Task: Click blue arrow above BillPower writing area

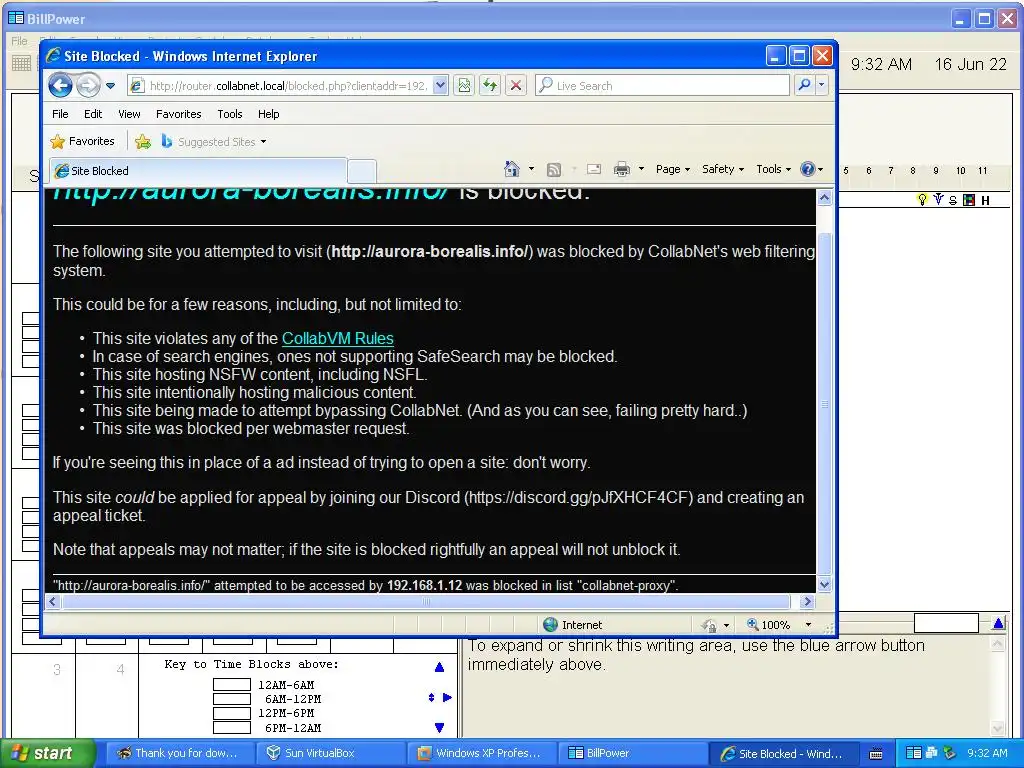Action: [999, 624]
